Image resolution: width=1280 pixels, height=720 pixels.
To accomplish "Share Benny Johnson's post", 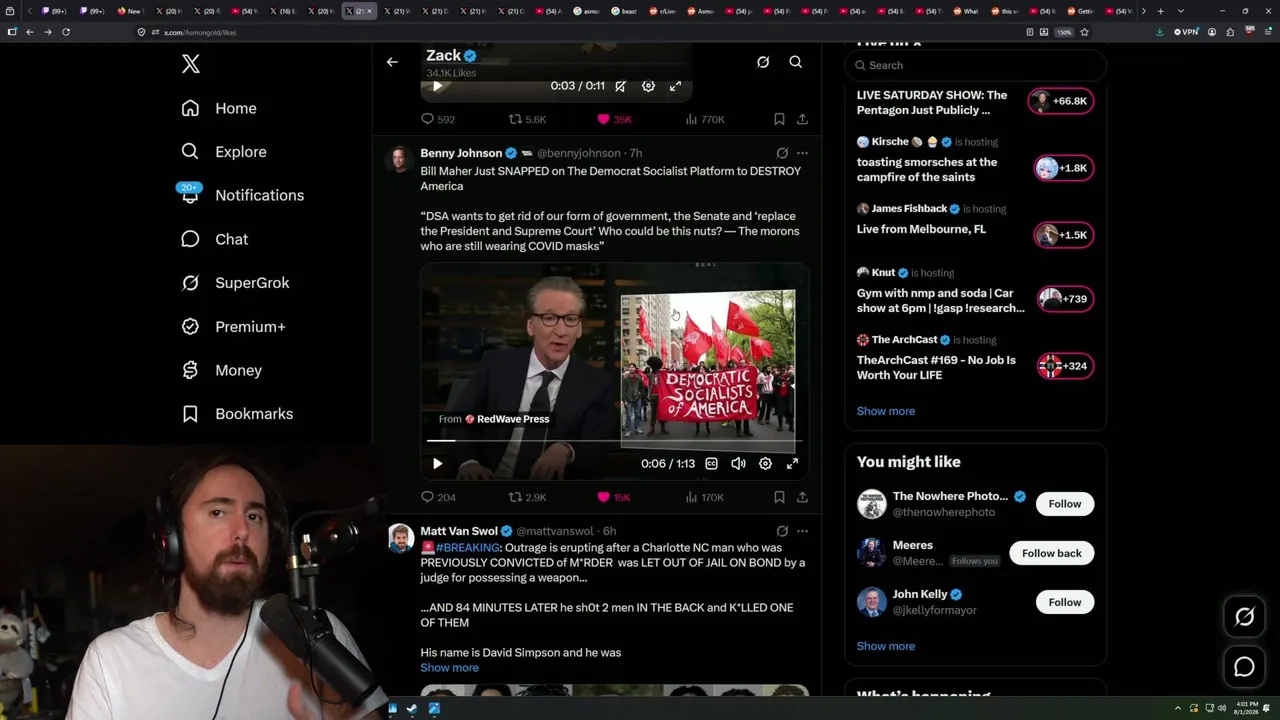I will click(802, 497).
